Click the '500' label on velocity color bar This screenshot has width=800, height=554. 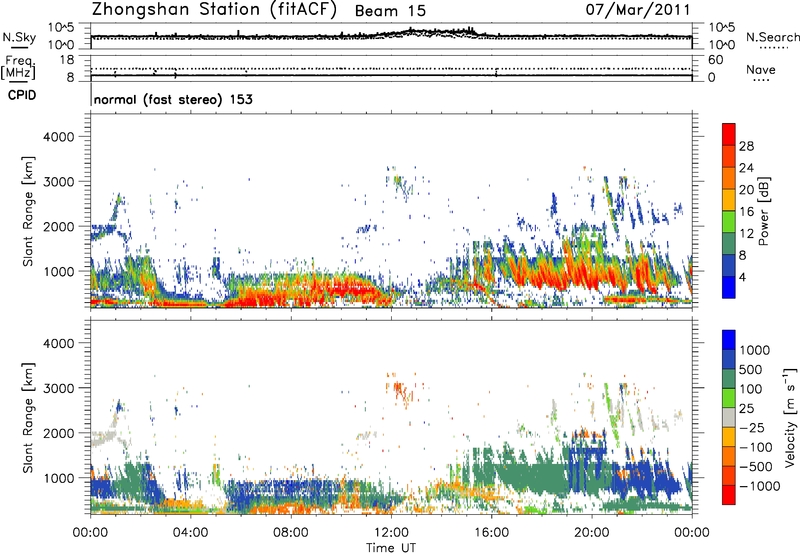click(751, 370)
